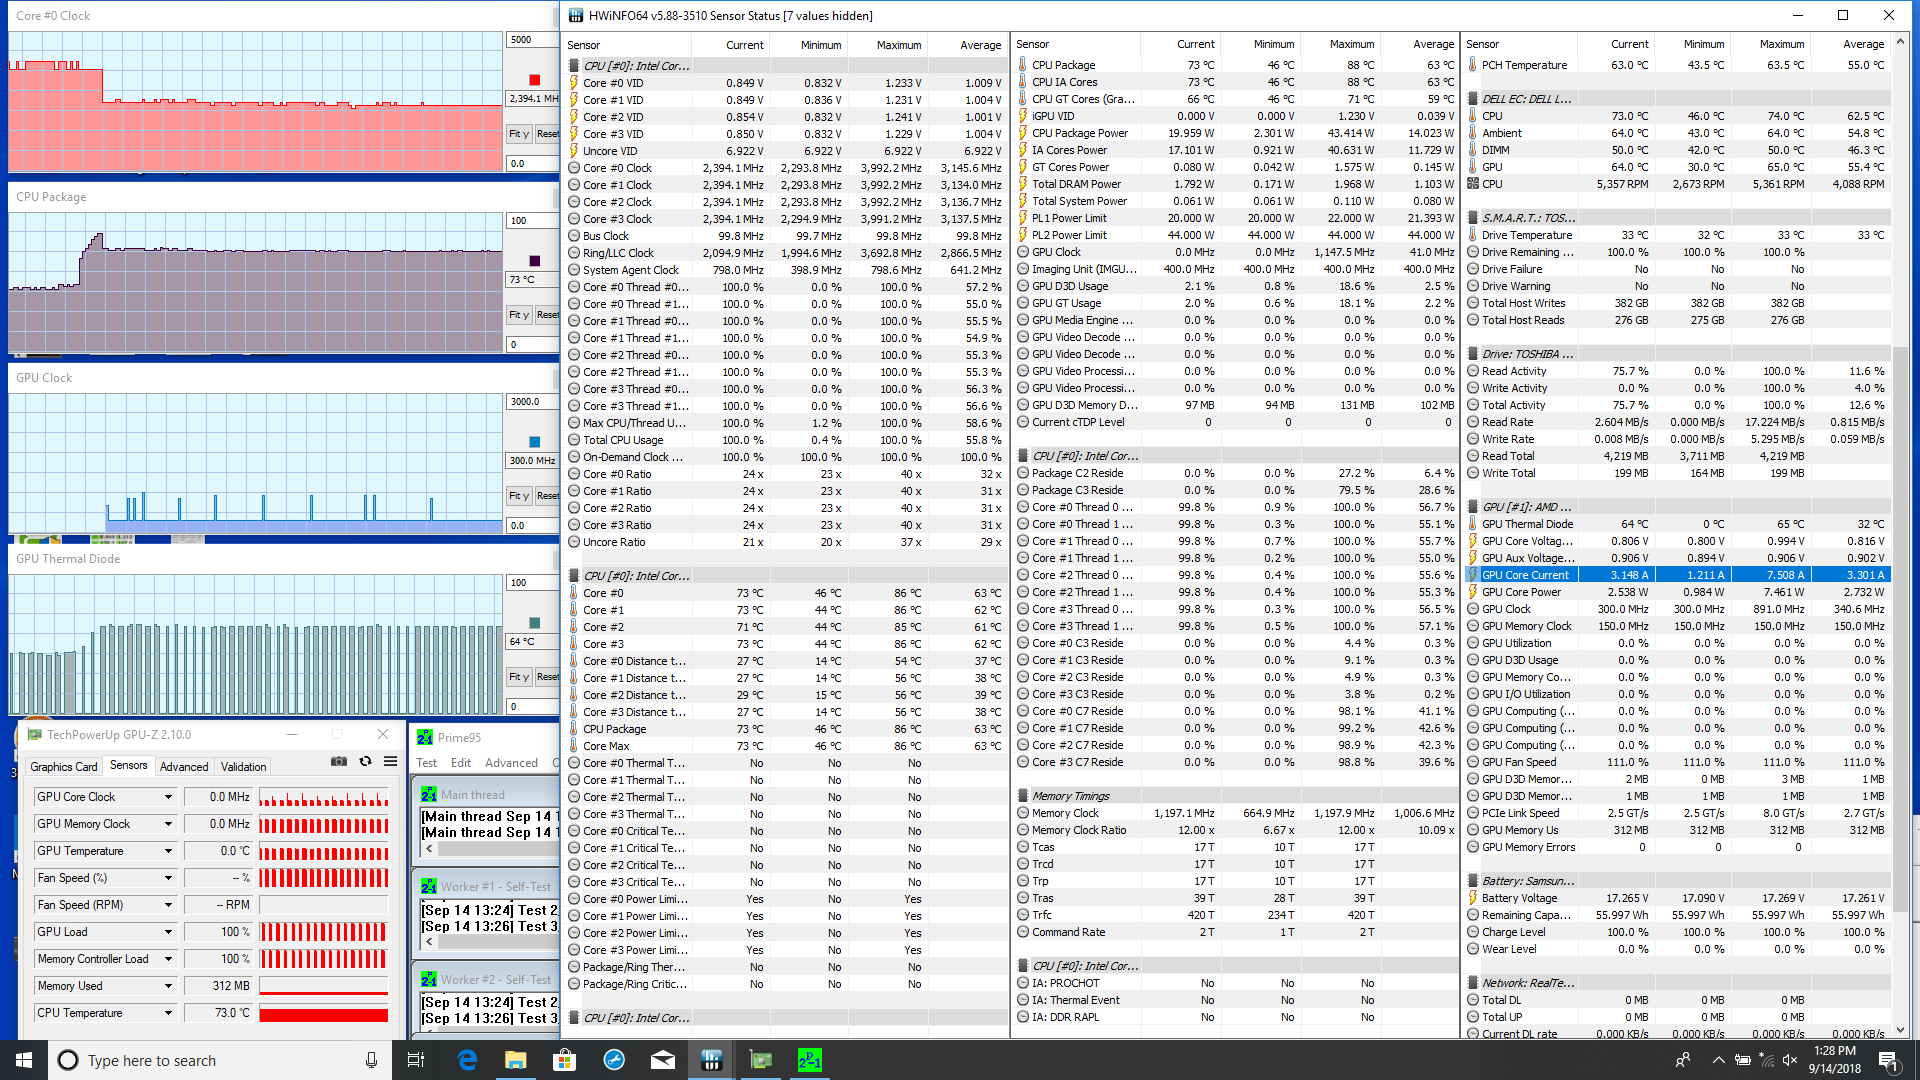Open Task View from the taskbar

pyautogui.click(x=417, y=1060)
